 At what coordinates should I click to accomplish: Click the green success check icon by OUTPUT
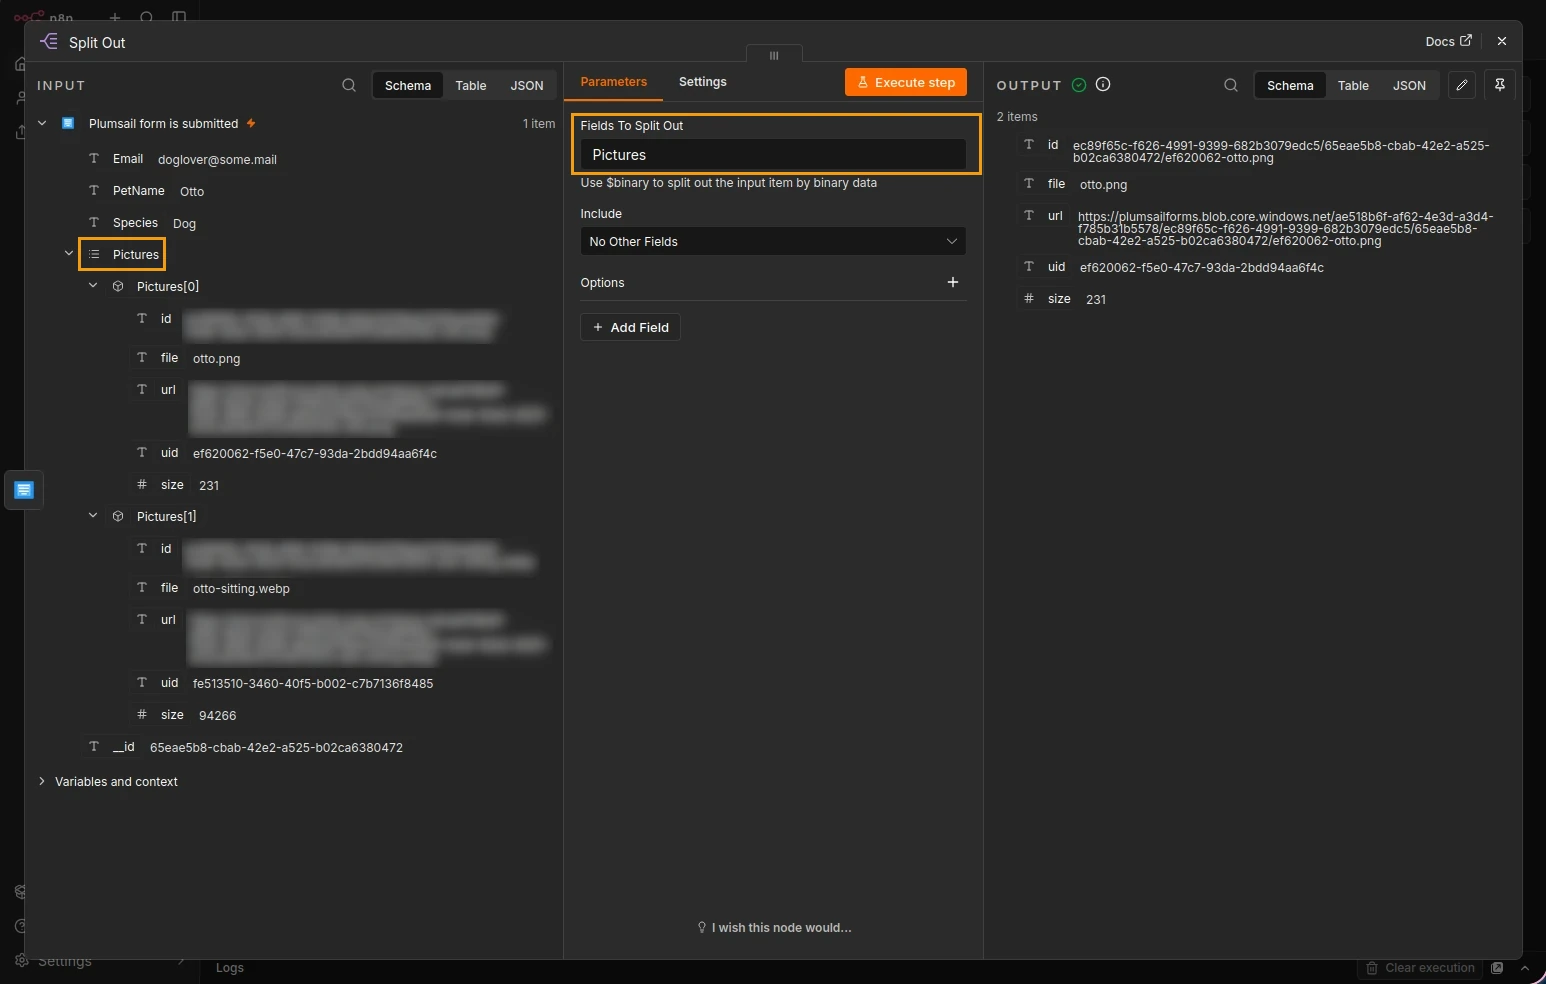[x=1079, y=85]
